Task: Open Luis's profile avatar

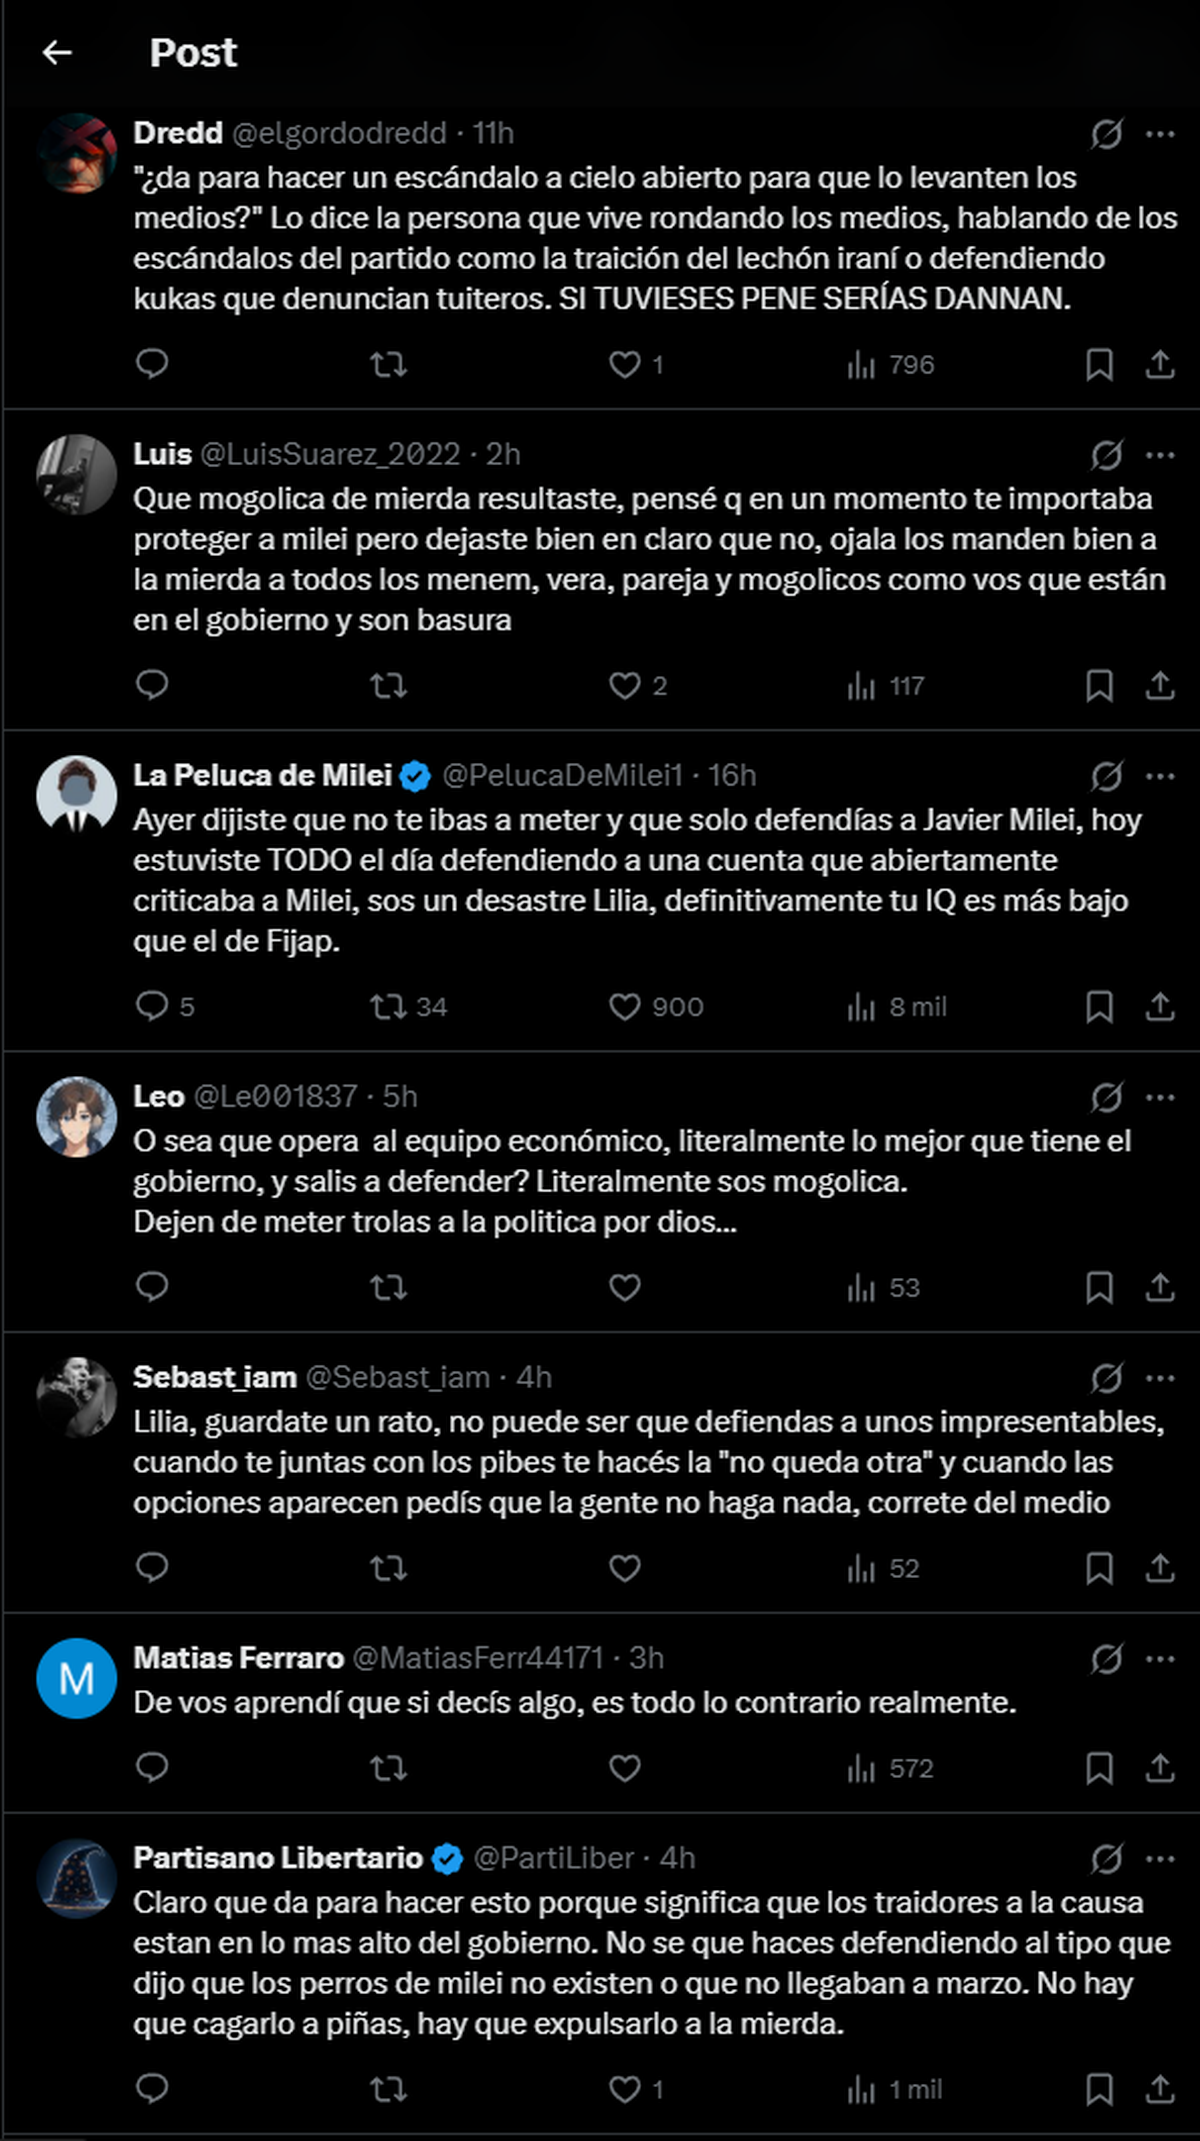Action: [x=77, y=474]
